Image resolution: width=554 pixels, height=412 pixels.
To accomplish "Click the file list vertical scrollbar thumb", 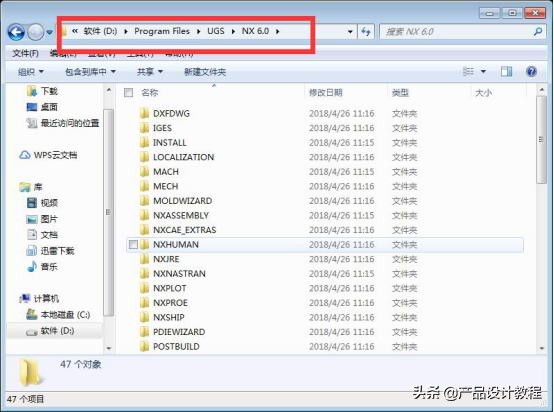I will click(541, 140).
